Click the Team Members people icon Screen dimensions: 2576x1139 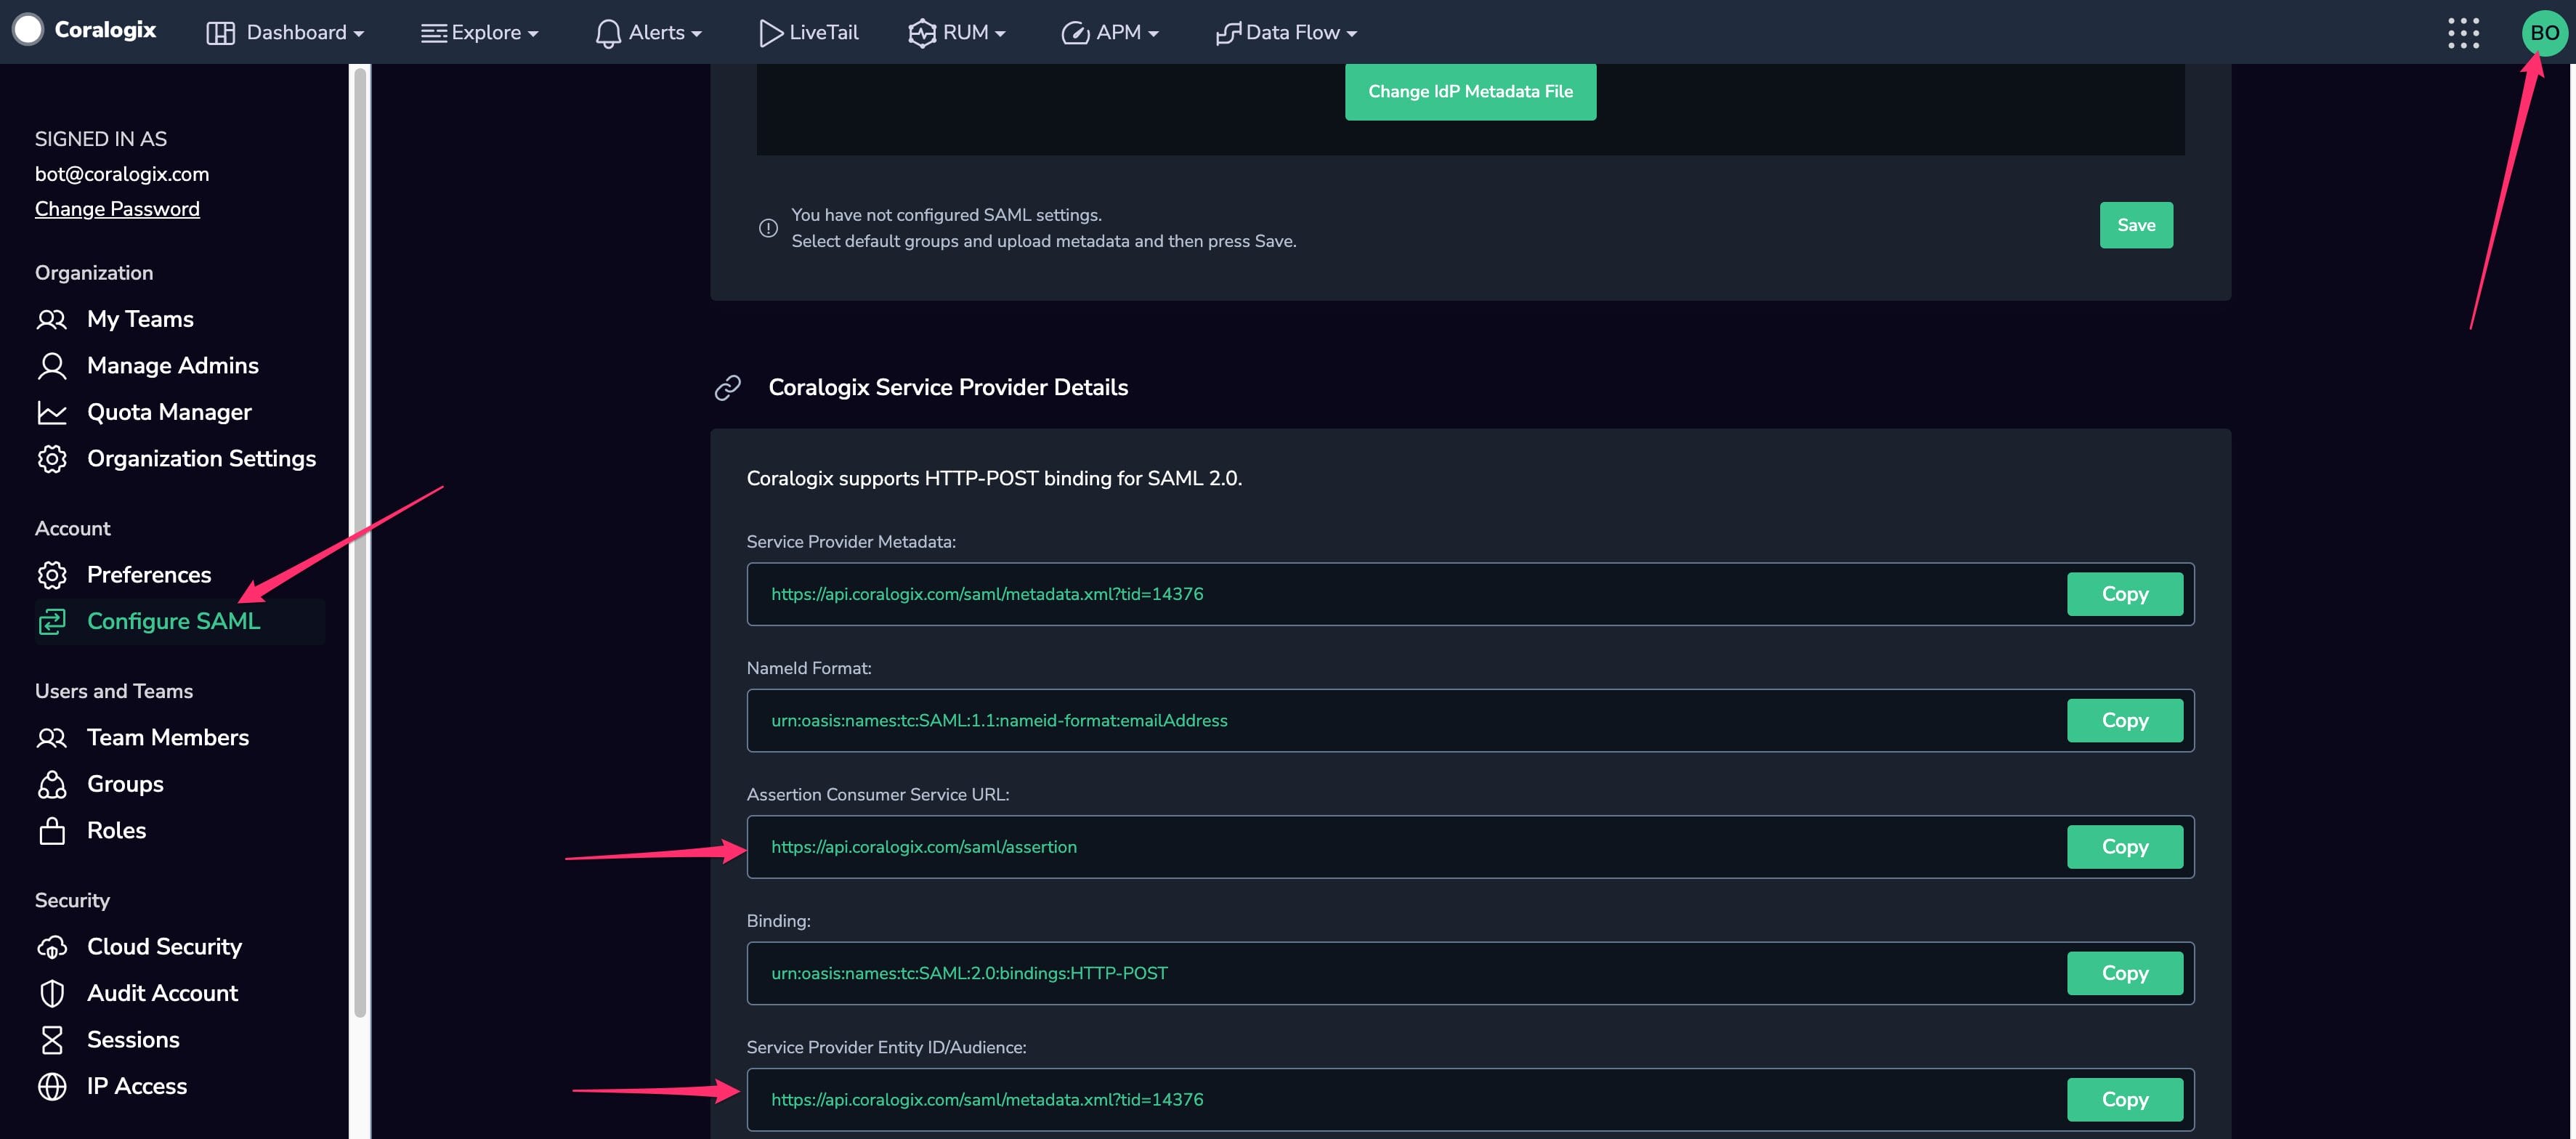click(52, 738)
